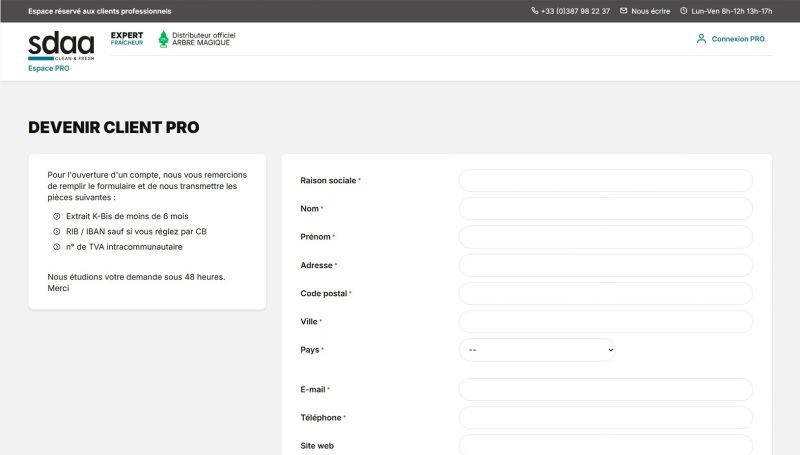The height and width of the screenshot is (455, 800).
Task: Click the phone icon in top bar
Action: coord(535,11)
